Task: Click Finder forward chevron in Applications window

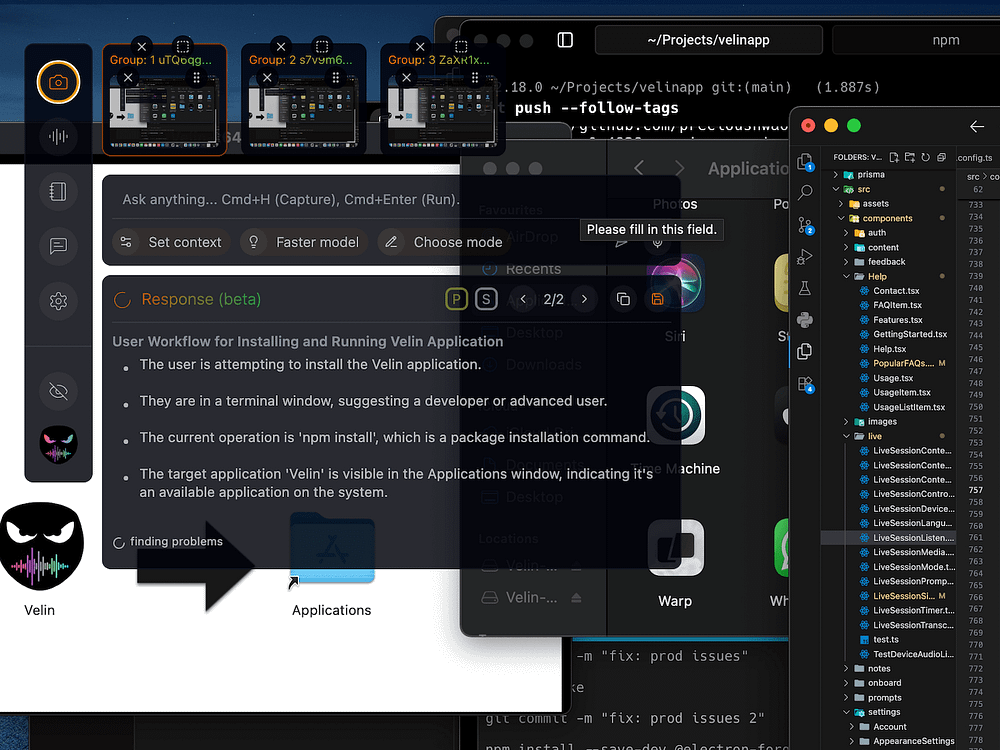Action: pyautogui.click(x=679, y=168)
